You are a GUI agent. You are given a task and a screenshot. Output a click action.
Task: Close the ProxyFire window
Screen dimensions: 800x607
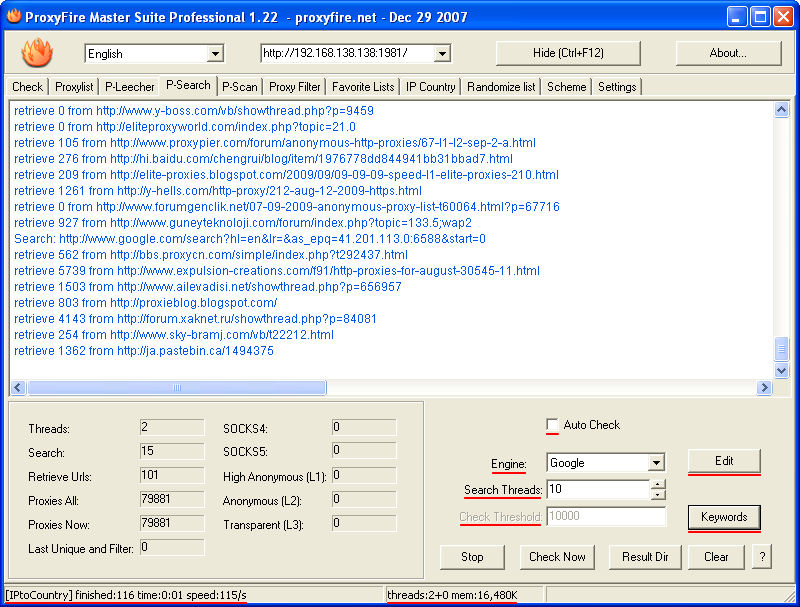(783, 17)
